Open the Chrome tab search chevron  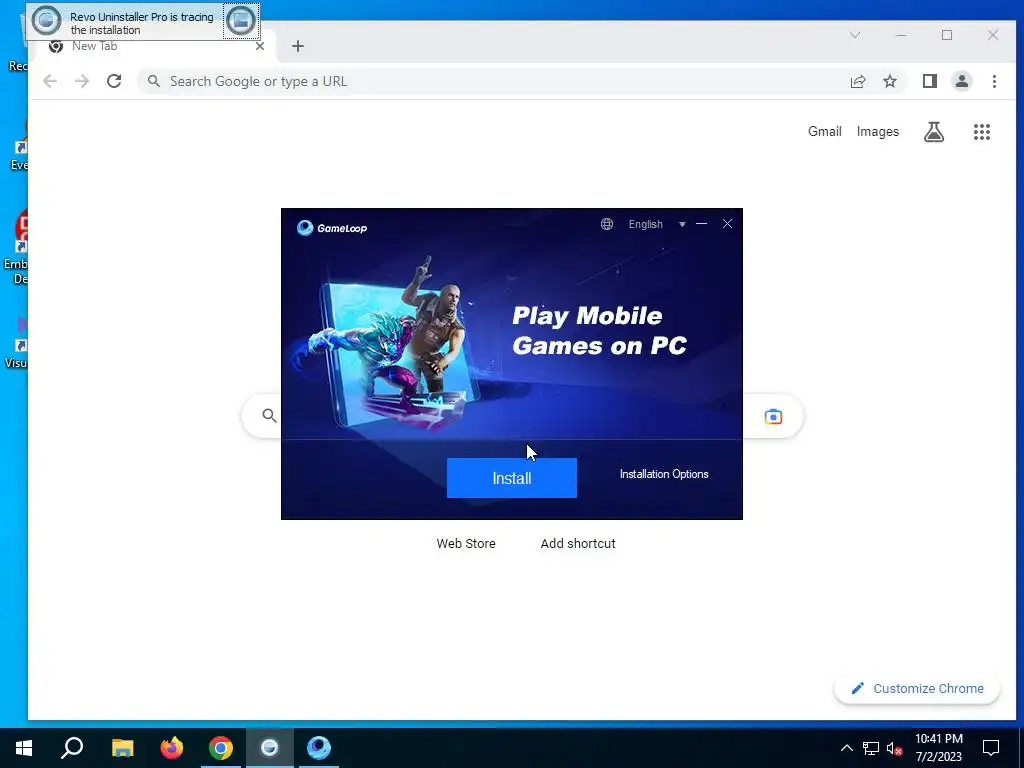click(x=854, y=35)
